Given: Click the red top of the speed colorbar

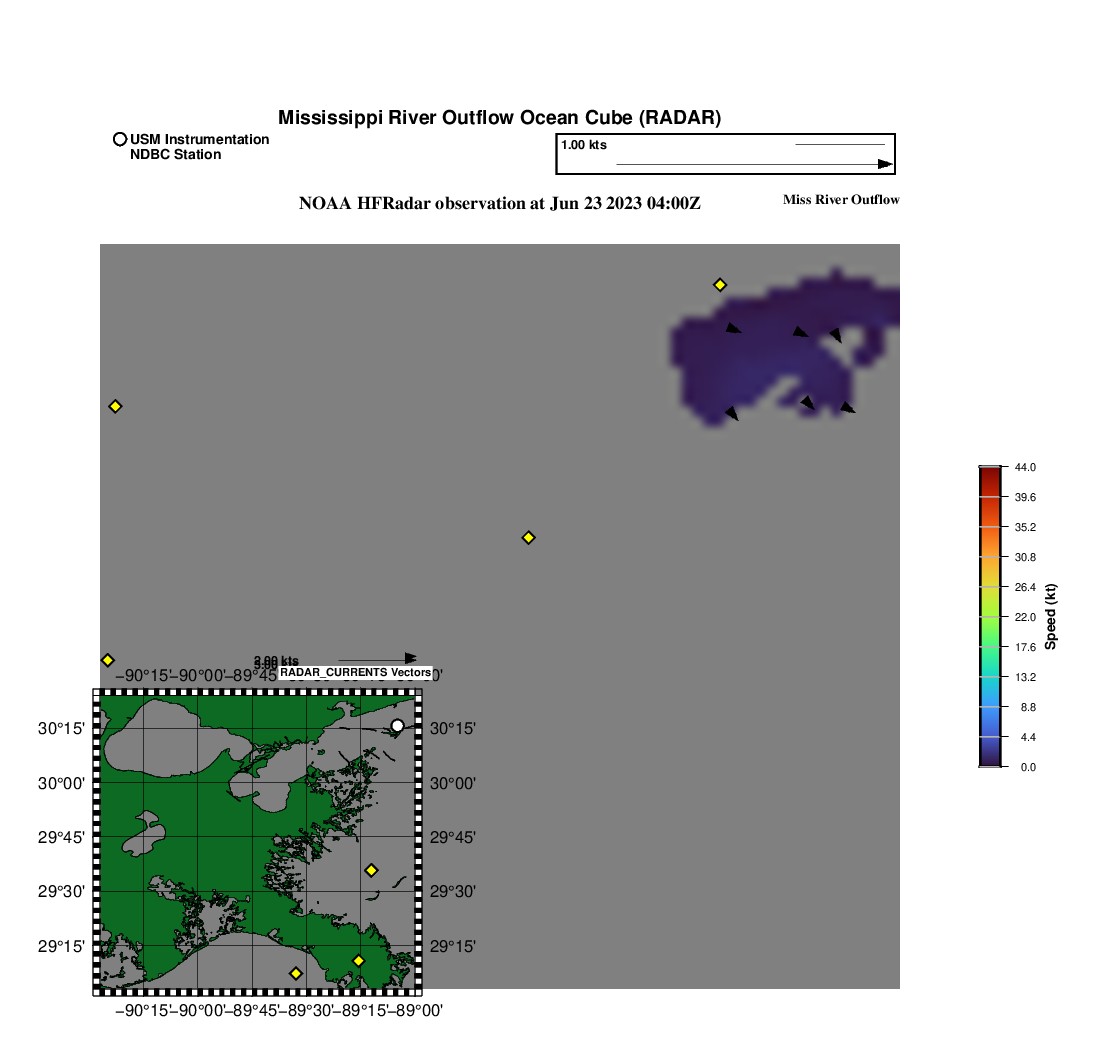Looking at the screenshot, I should (989, 474).
